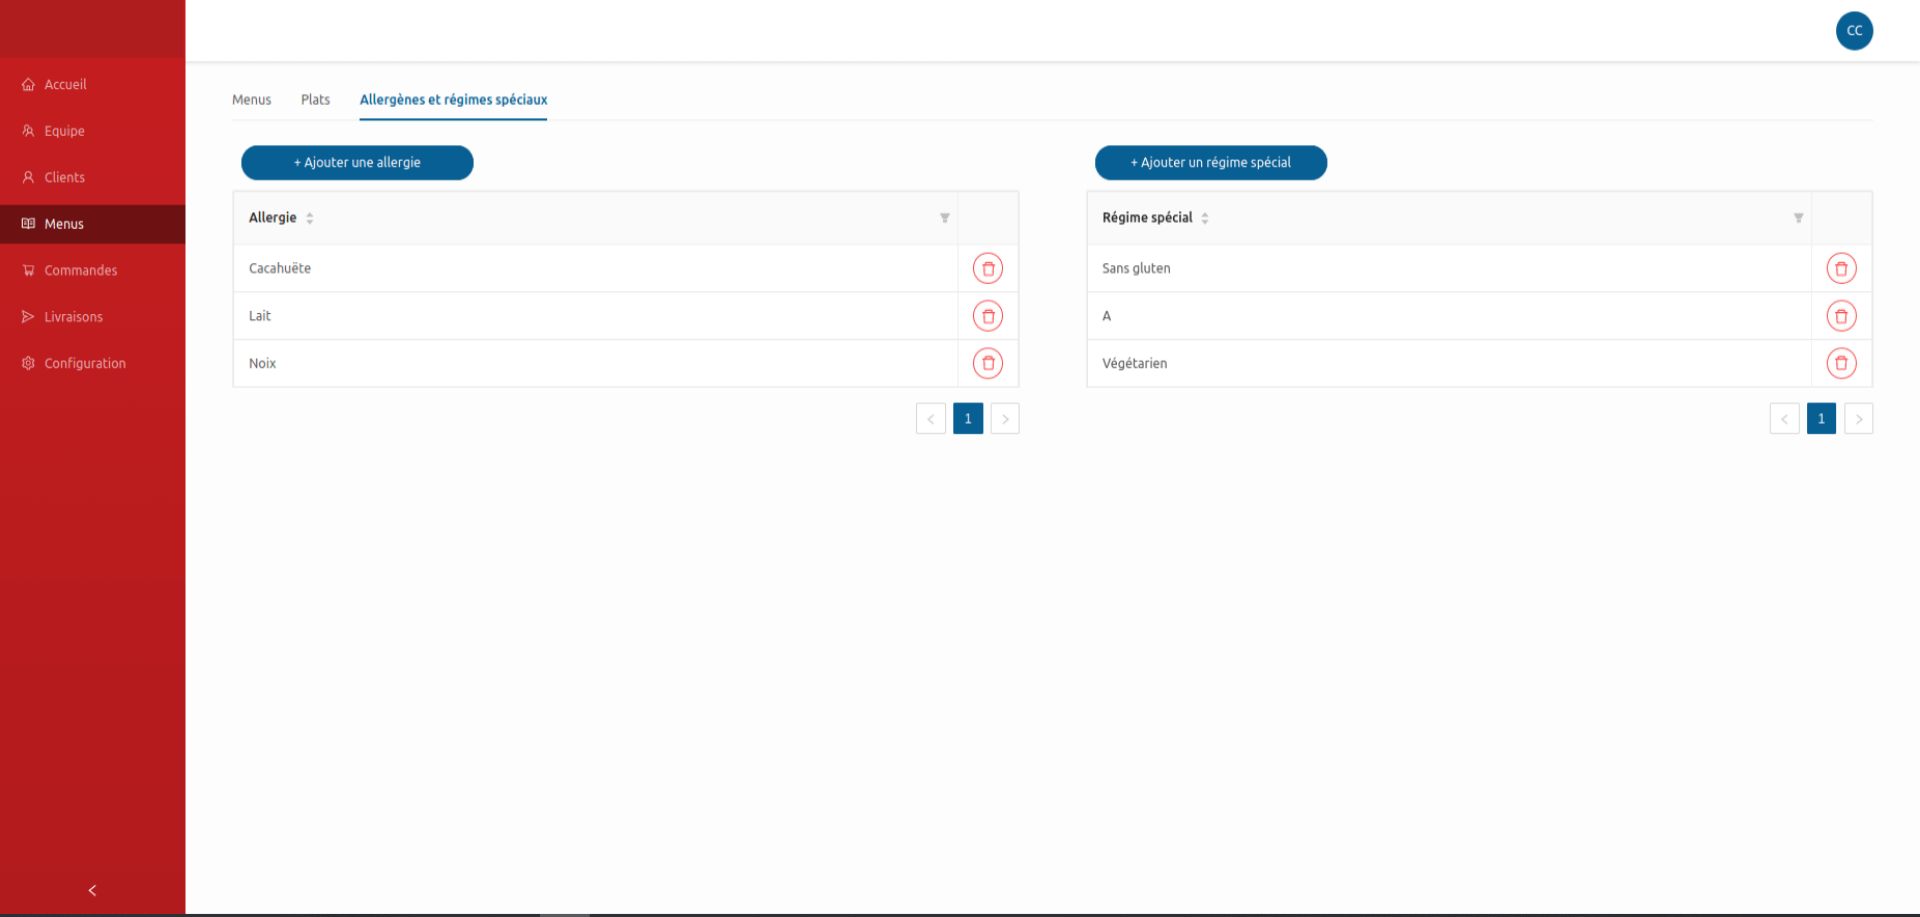The width and height of the screenshot is (1920, 917).
Task: Delete the Sans gluten régime row
Action: point(1841,268)
